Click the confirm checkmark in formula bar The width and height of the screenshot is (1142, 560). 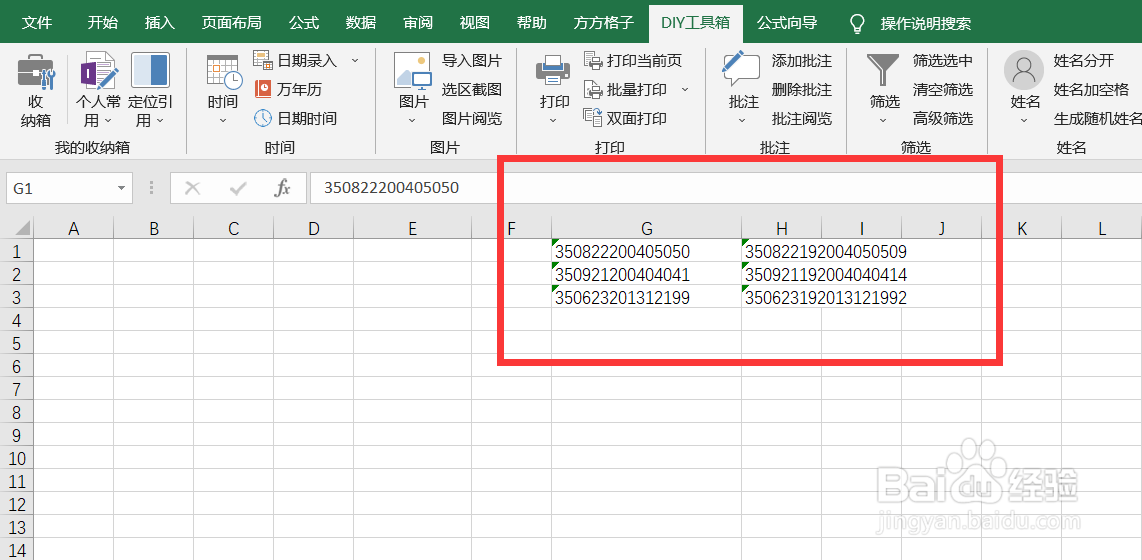[x=237, y=189]
